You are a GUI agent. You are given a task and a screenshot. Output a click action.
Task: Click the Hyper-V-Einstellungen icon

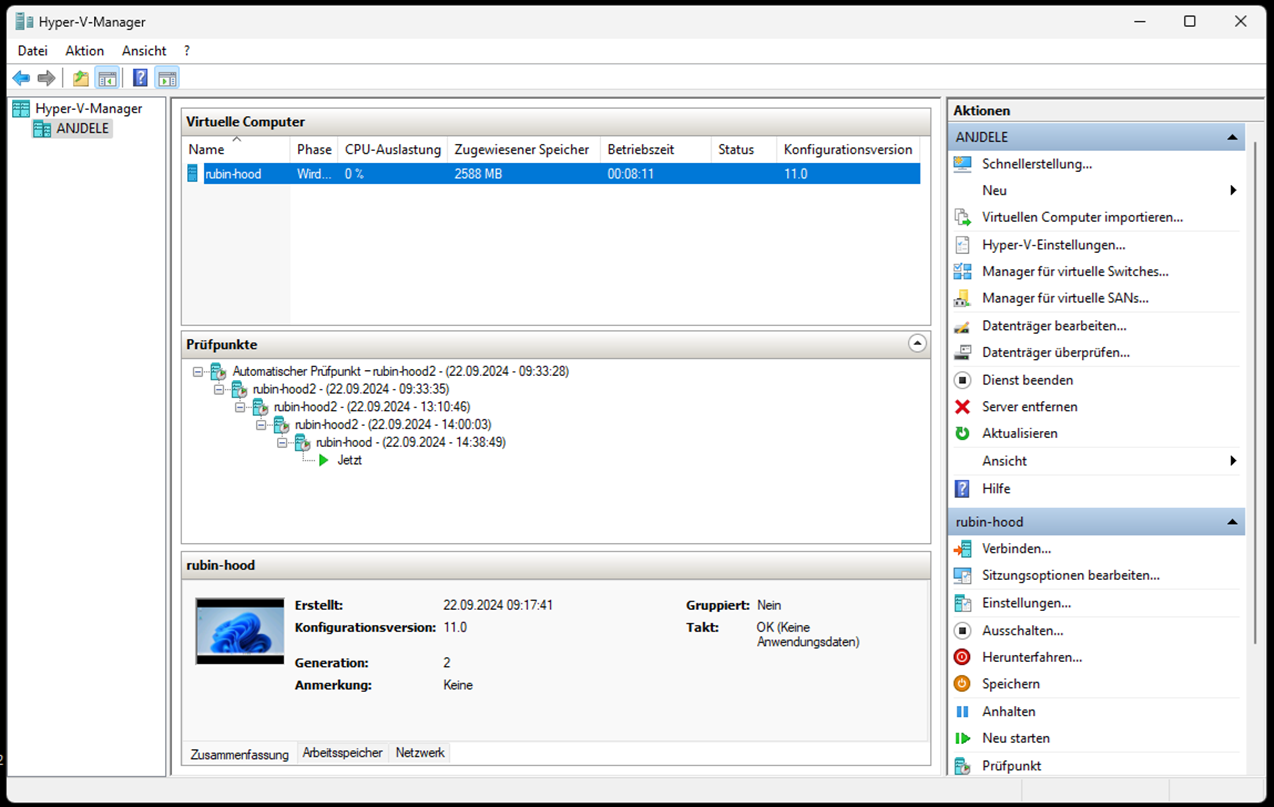pos(962,244)
